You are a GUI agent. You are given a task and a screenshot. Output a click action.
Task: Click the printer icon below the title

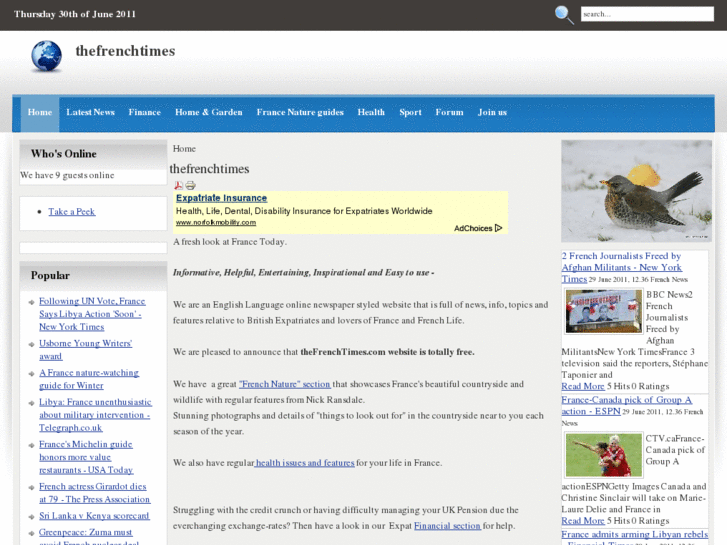coord(191,186)
